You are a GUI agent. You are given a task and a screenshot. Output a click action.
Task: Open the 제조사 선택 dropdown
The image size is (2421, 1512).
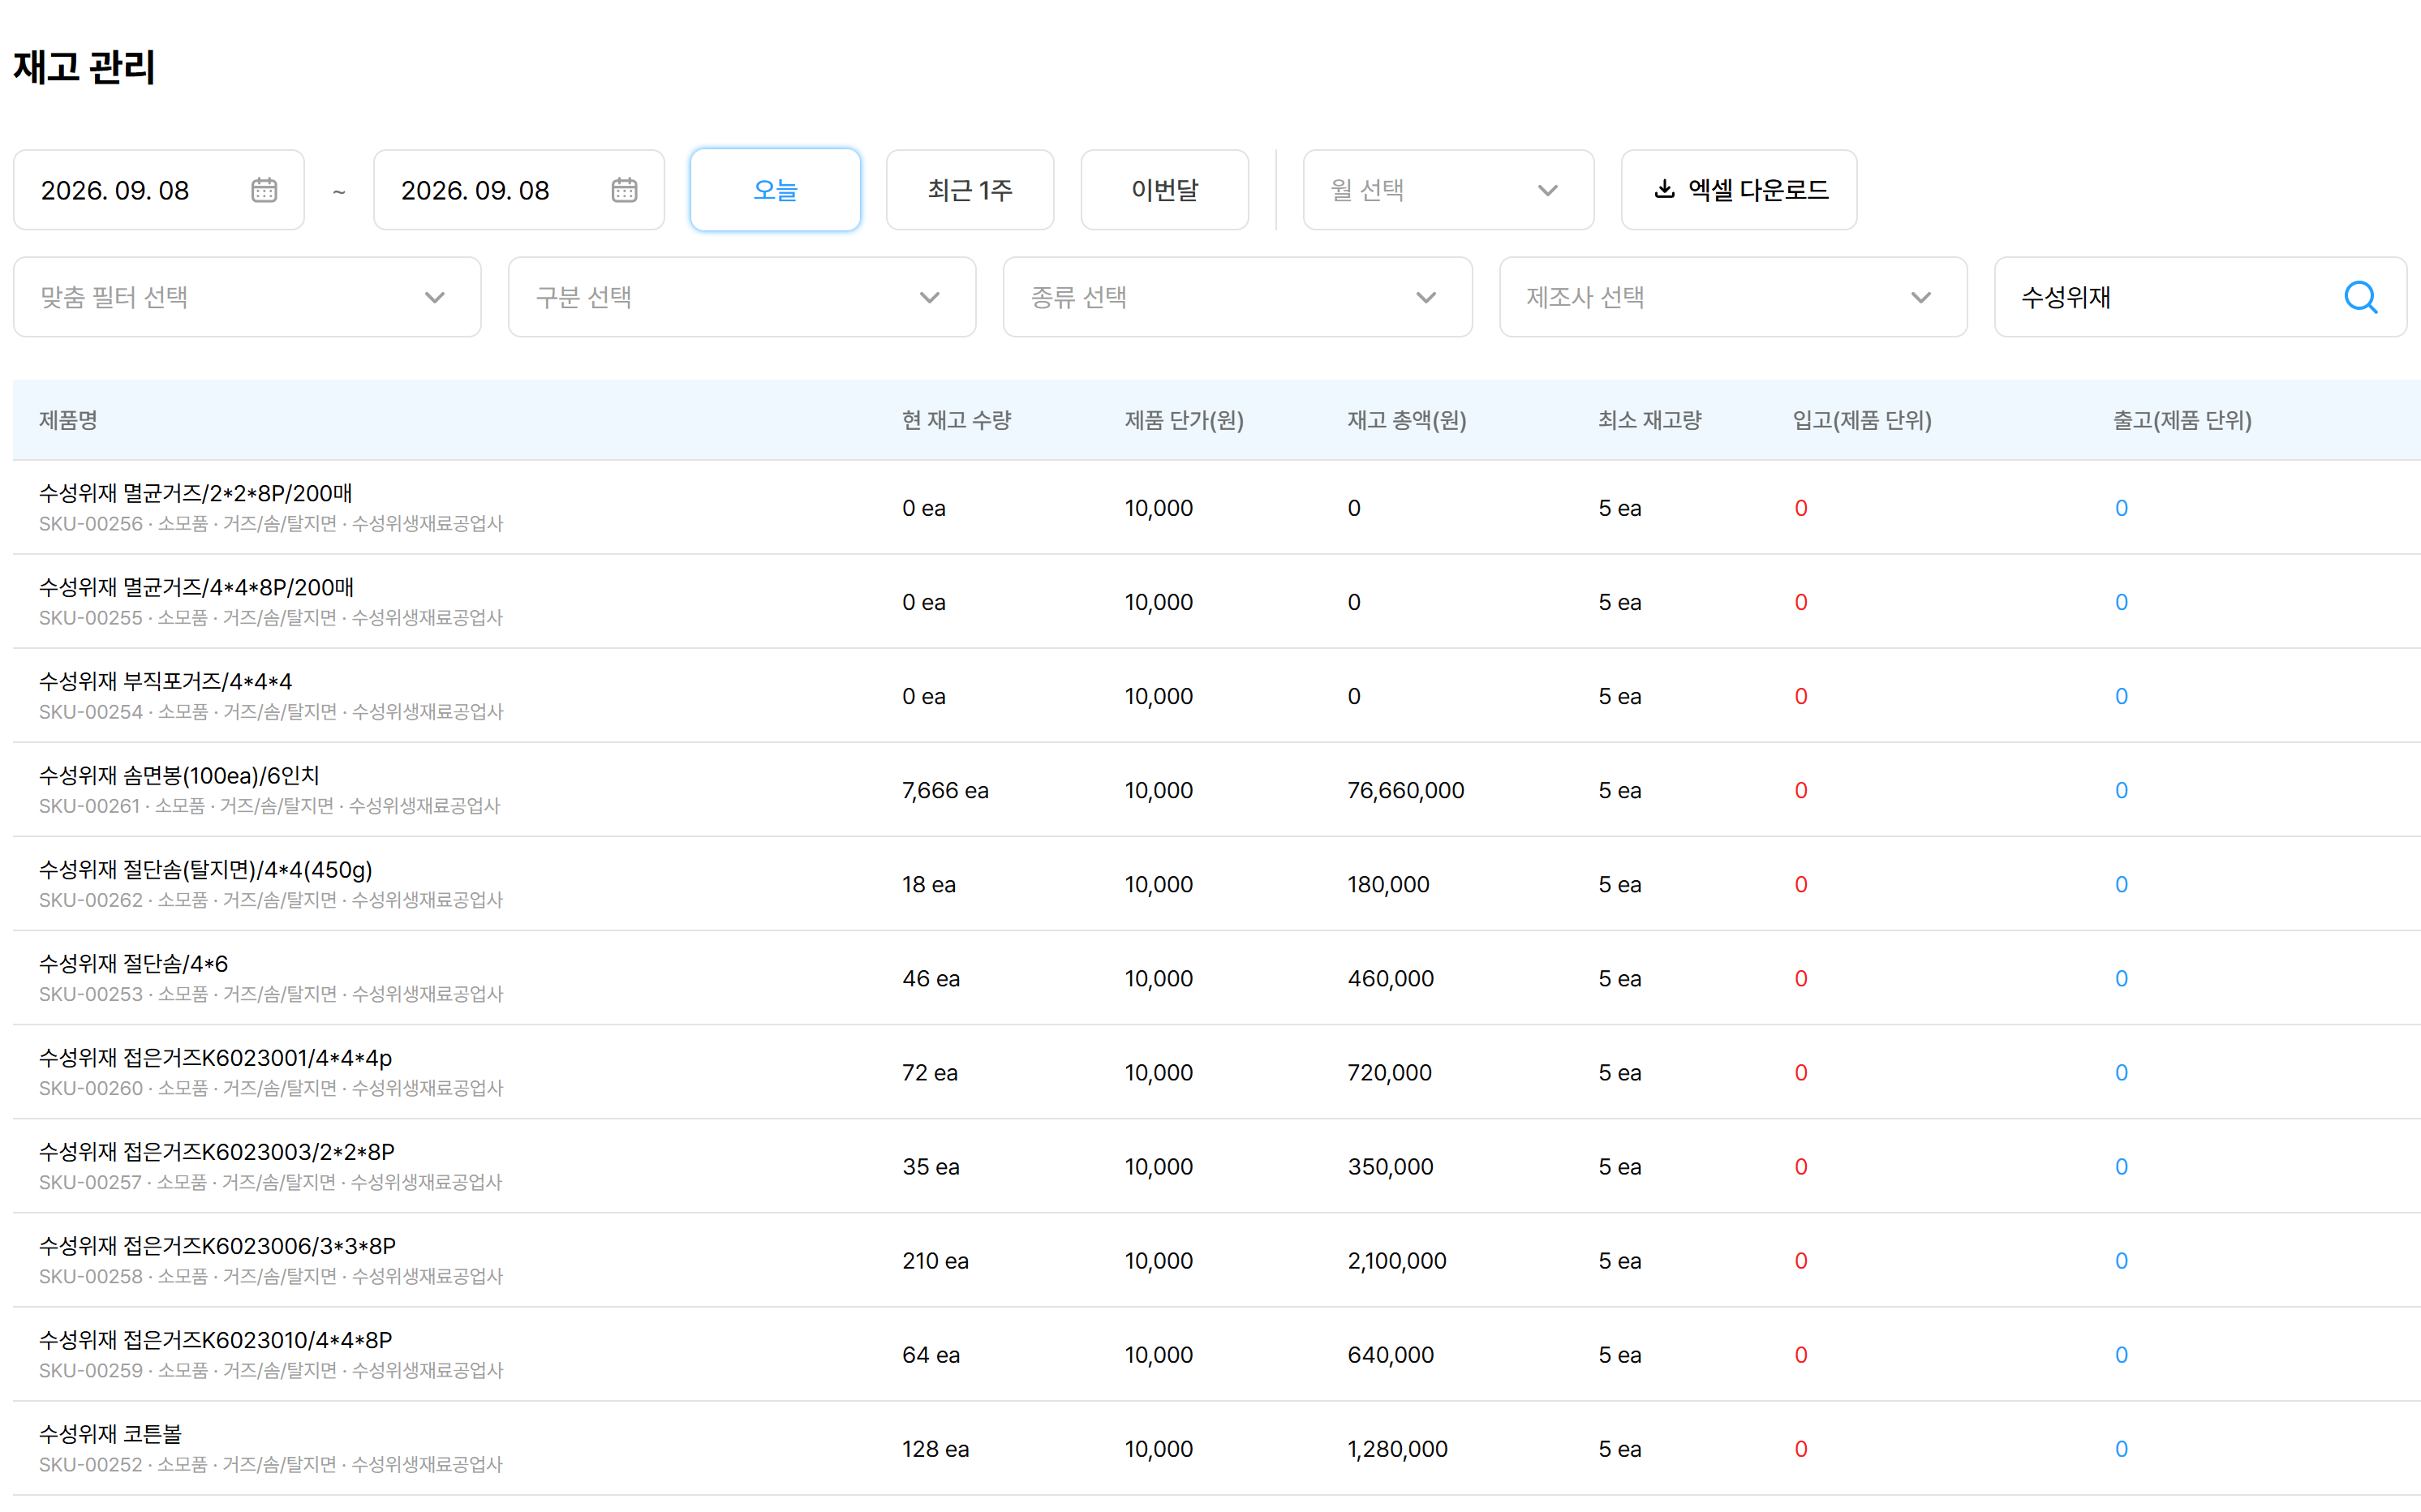pos(1733,297)
